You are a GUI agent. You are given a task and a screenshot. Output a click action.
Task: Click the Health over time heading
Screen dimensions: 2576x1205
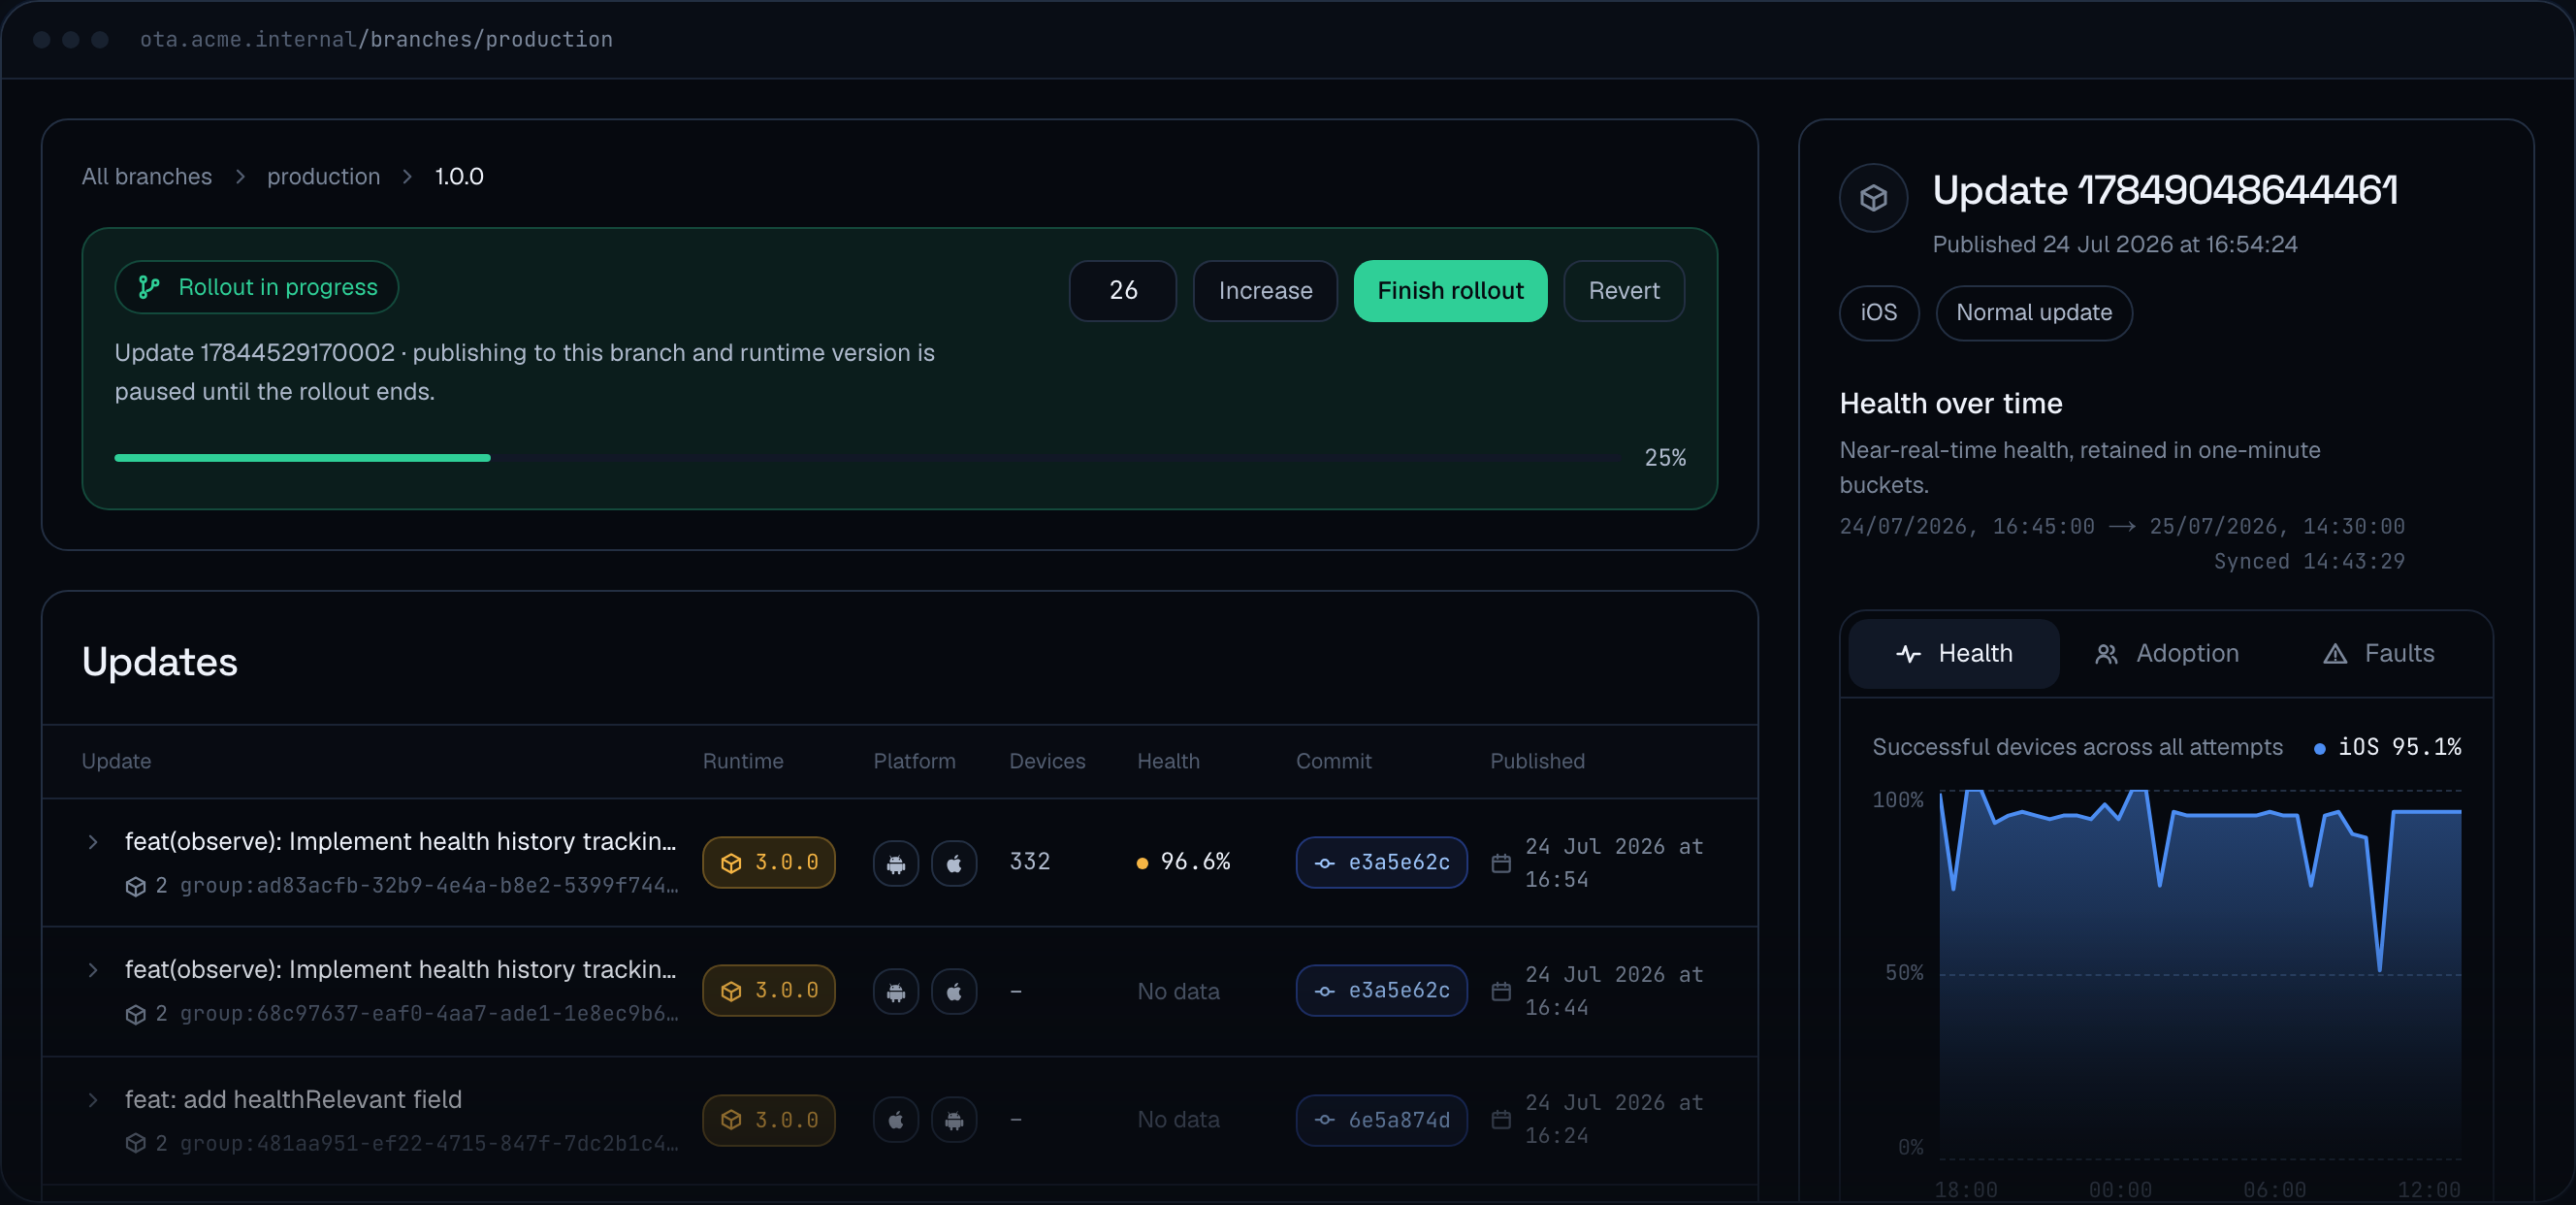tap(1950, 403)
